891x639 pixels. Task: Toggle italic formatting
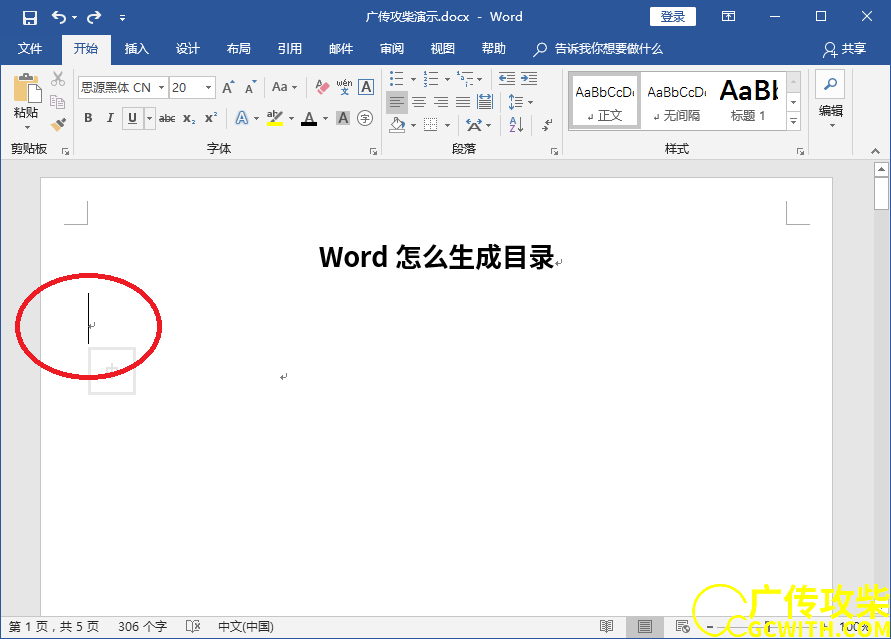point(110,118)
